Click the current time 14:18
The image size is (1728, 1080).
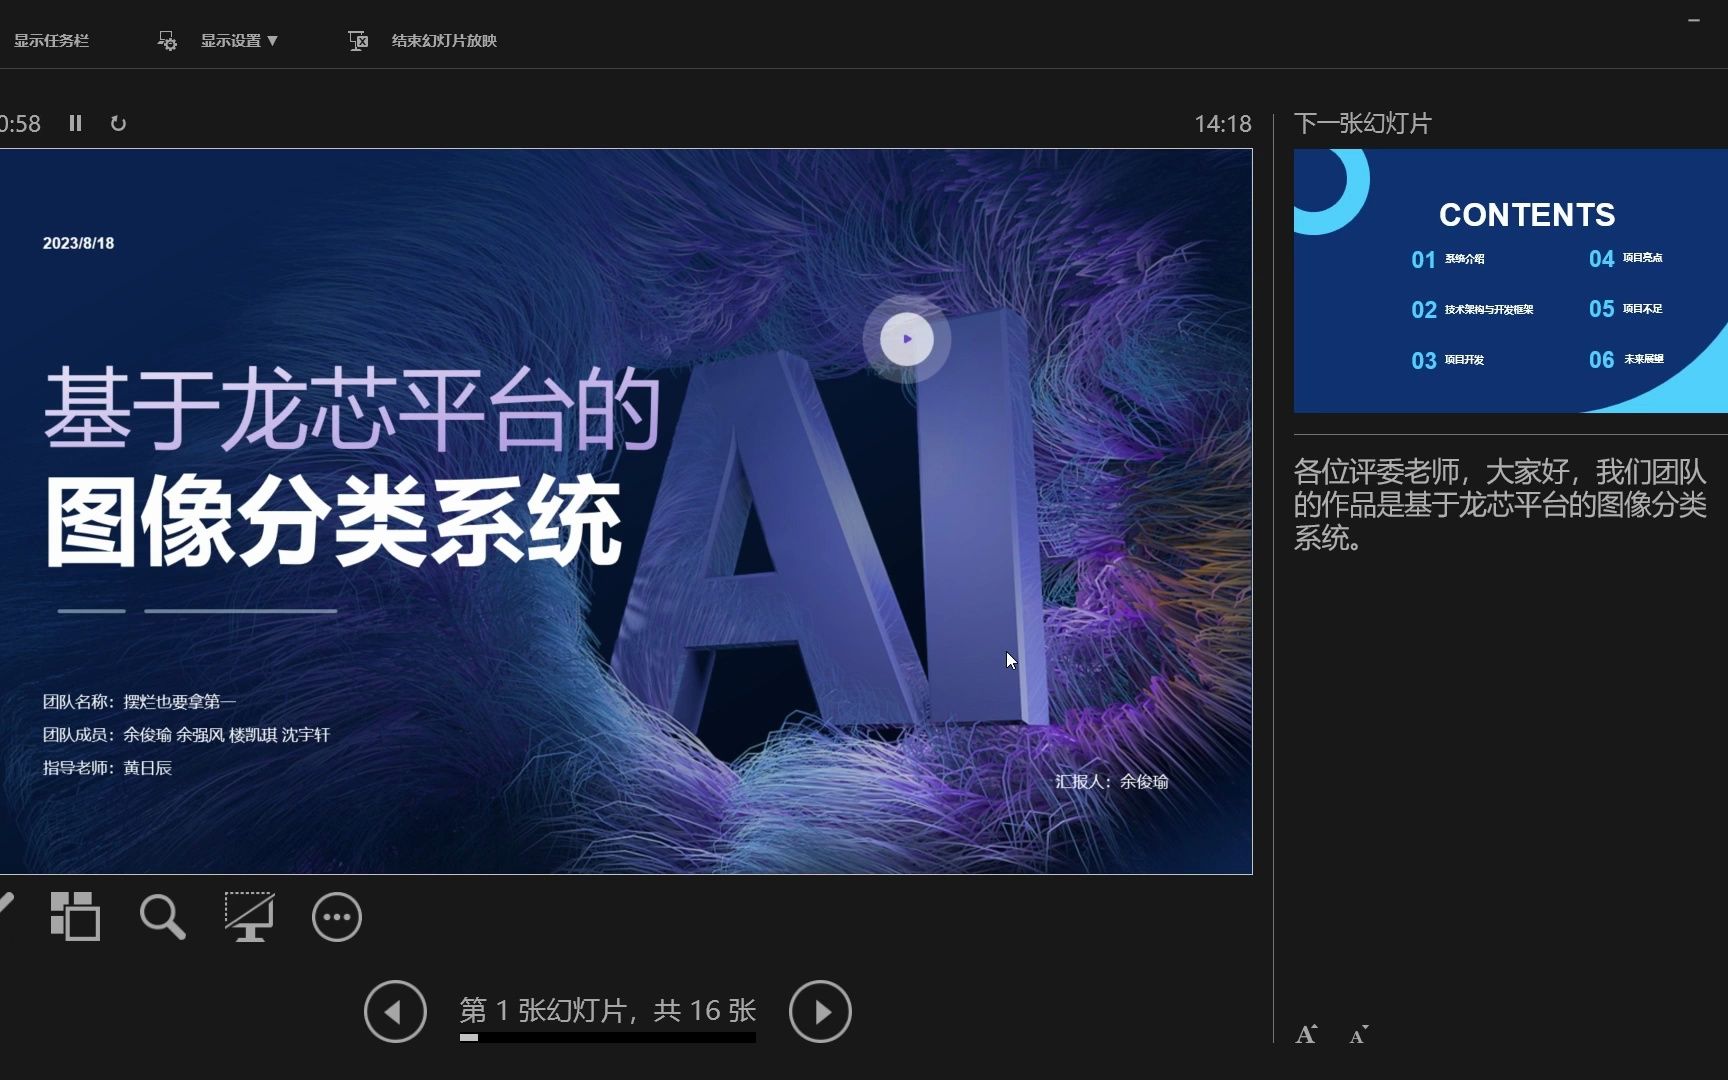[x=1223, y=124]
